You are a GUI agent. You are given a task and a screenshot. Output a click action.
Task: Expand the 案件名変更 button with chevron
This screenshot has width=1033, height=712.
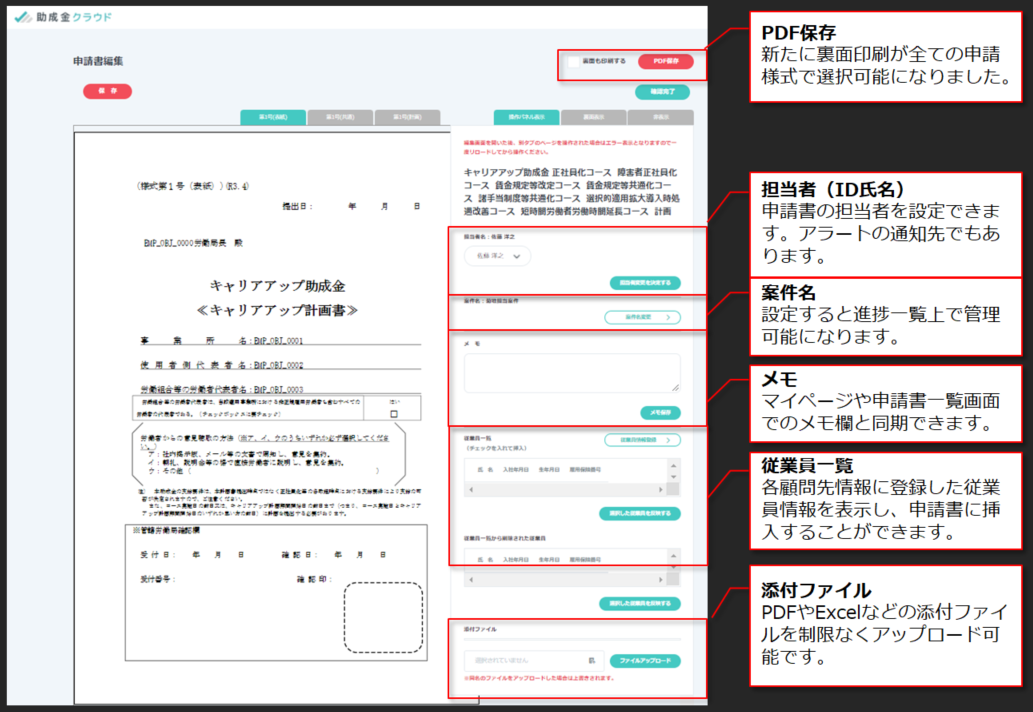(x=642, y=317)
